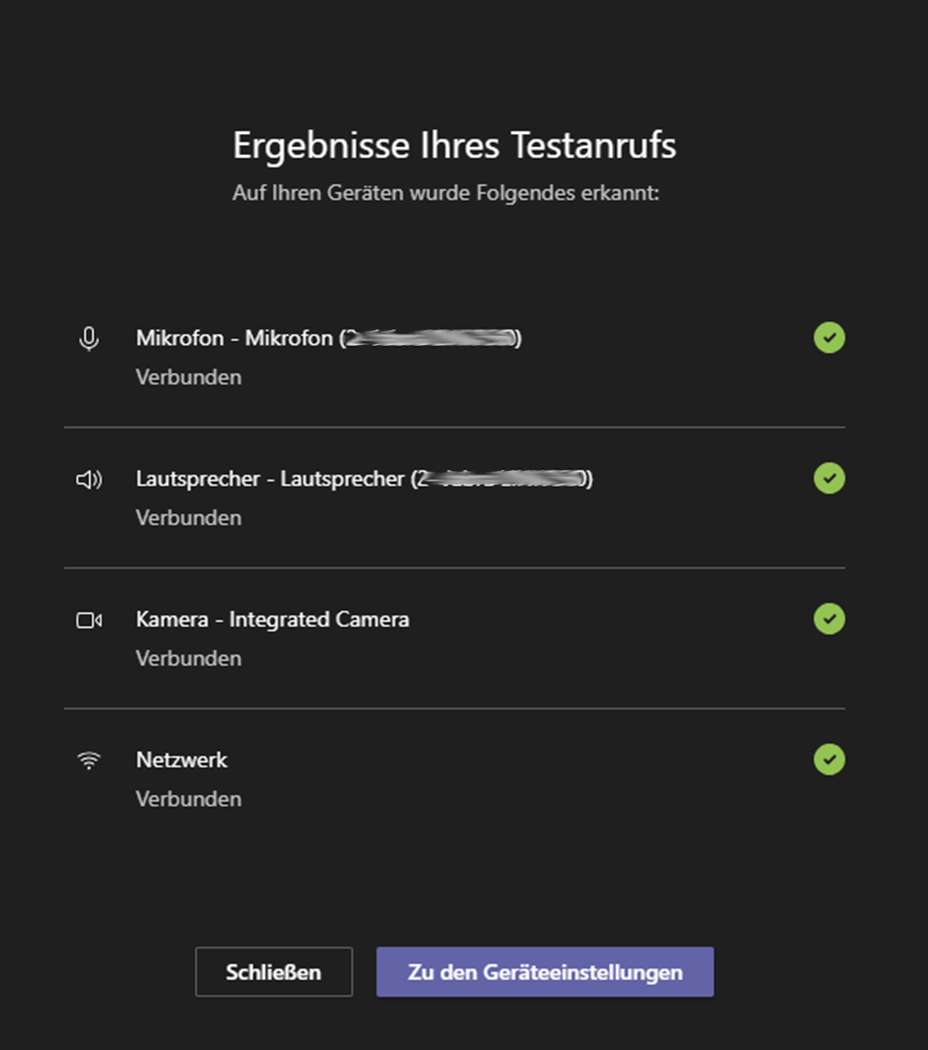Click Verbunden status under Kamera
The image size is (928, 1050).
tap(189, 658)
